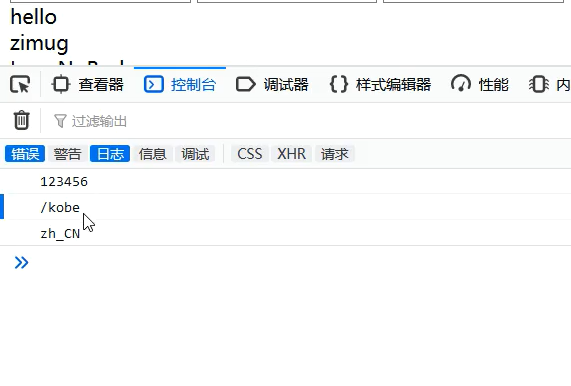Clear console with trash icon
The image size is (571, 386).
coord(21,120)
